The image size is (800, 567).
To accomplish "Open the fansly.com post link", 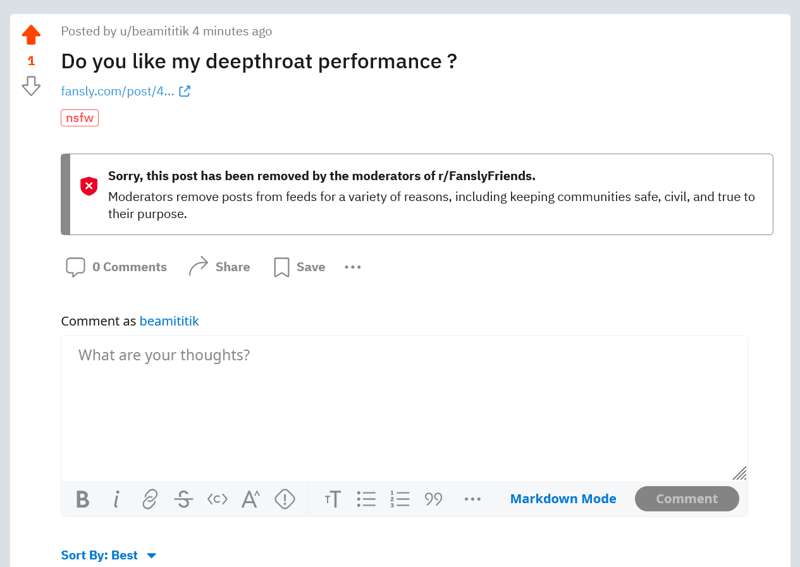I will click(x=117, y=91).
